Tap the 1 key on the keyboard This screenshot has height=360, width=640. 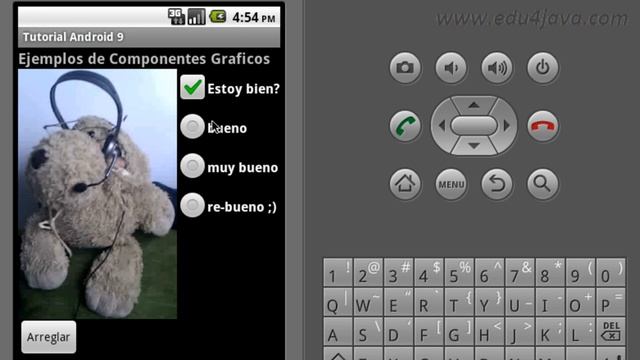[x=338, y=272]
